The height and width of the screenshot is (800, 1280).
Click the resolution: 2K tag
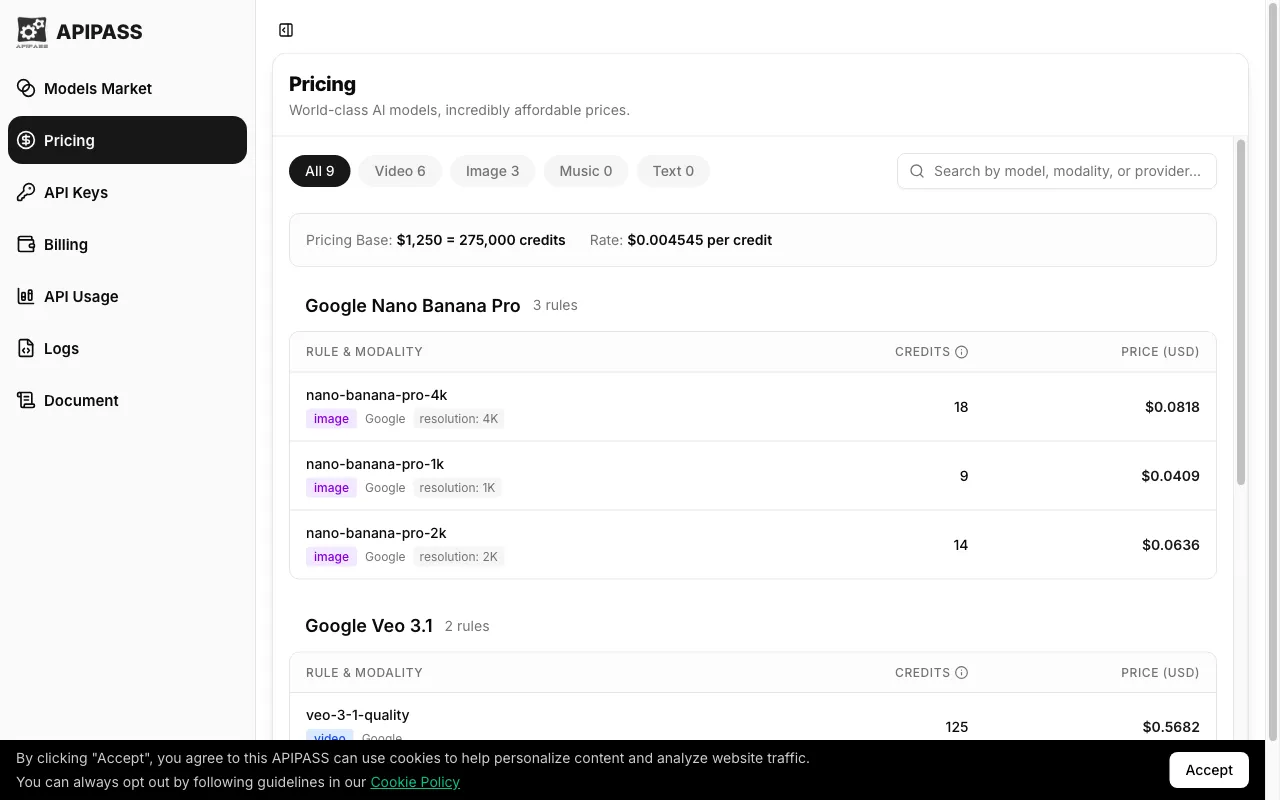click(459, 557)
